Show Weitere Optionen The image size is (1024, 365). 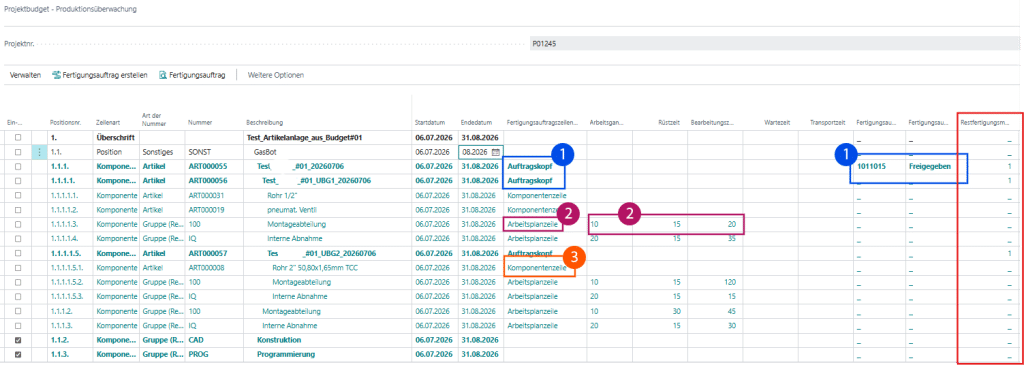276,75
